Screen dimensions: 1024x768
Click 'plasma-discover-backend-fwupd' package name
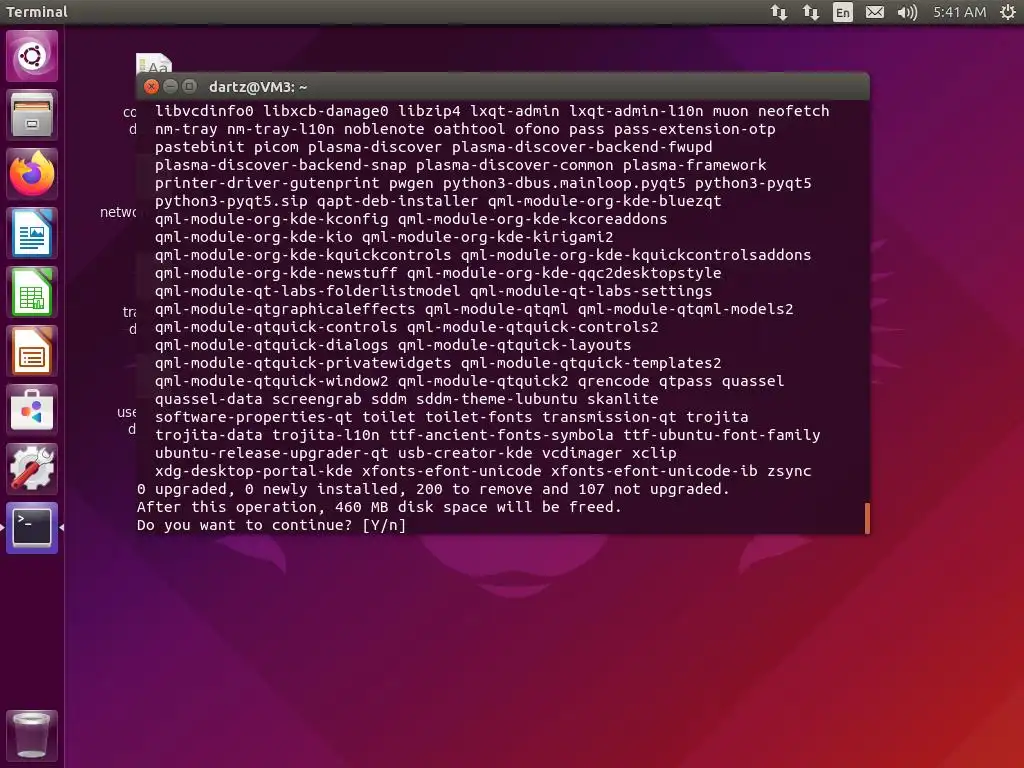point(582,147)
